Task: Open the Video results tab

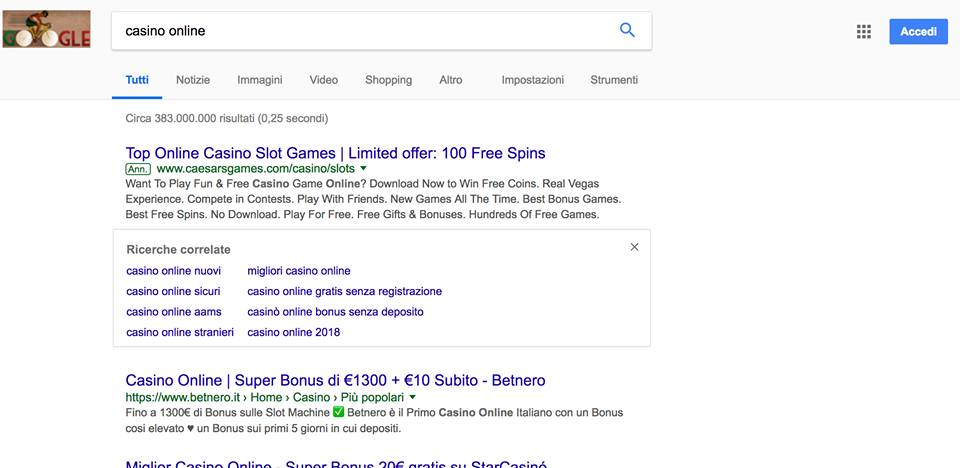Action: (323, 80)
